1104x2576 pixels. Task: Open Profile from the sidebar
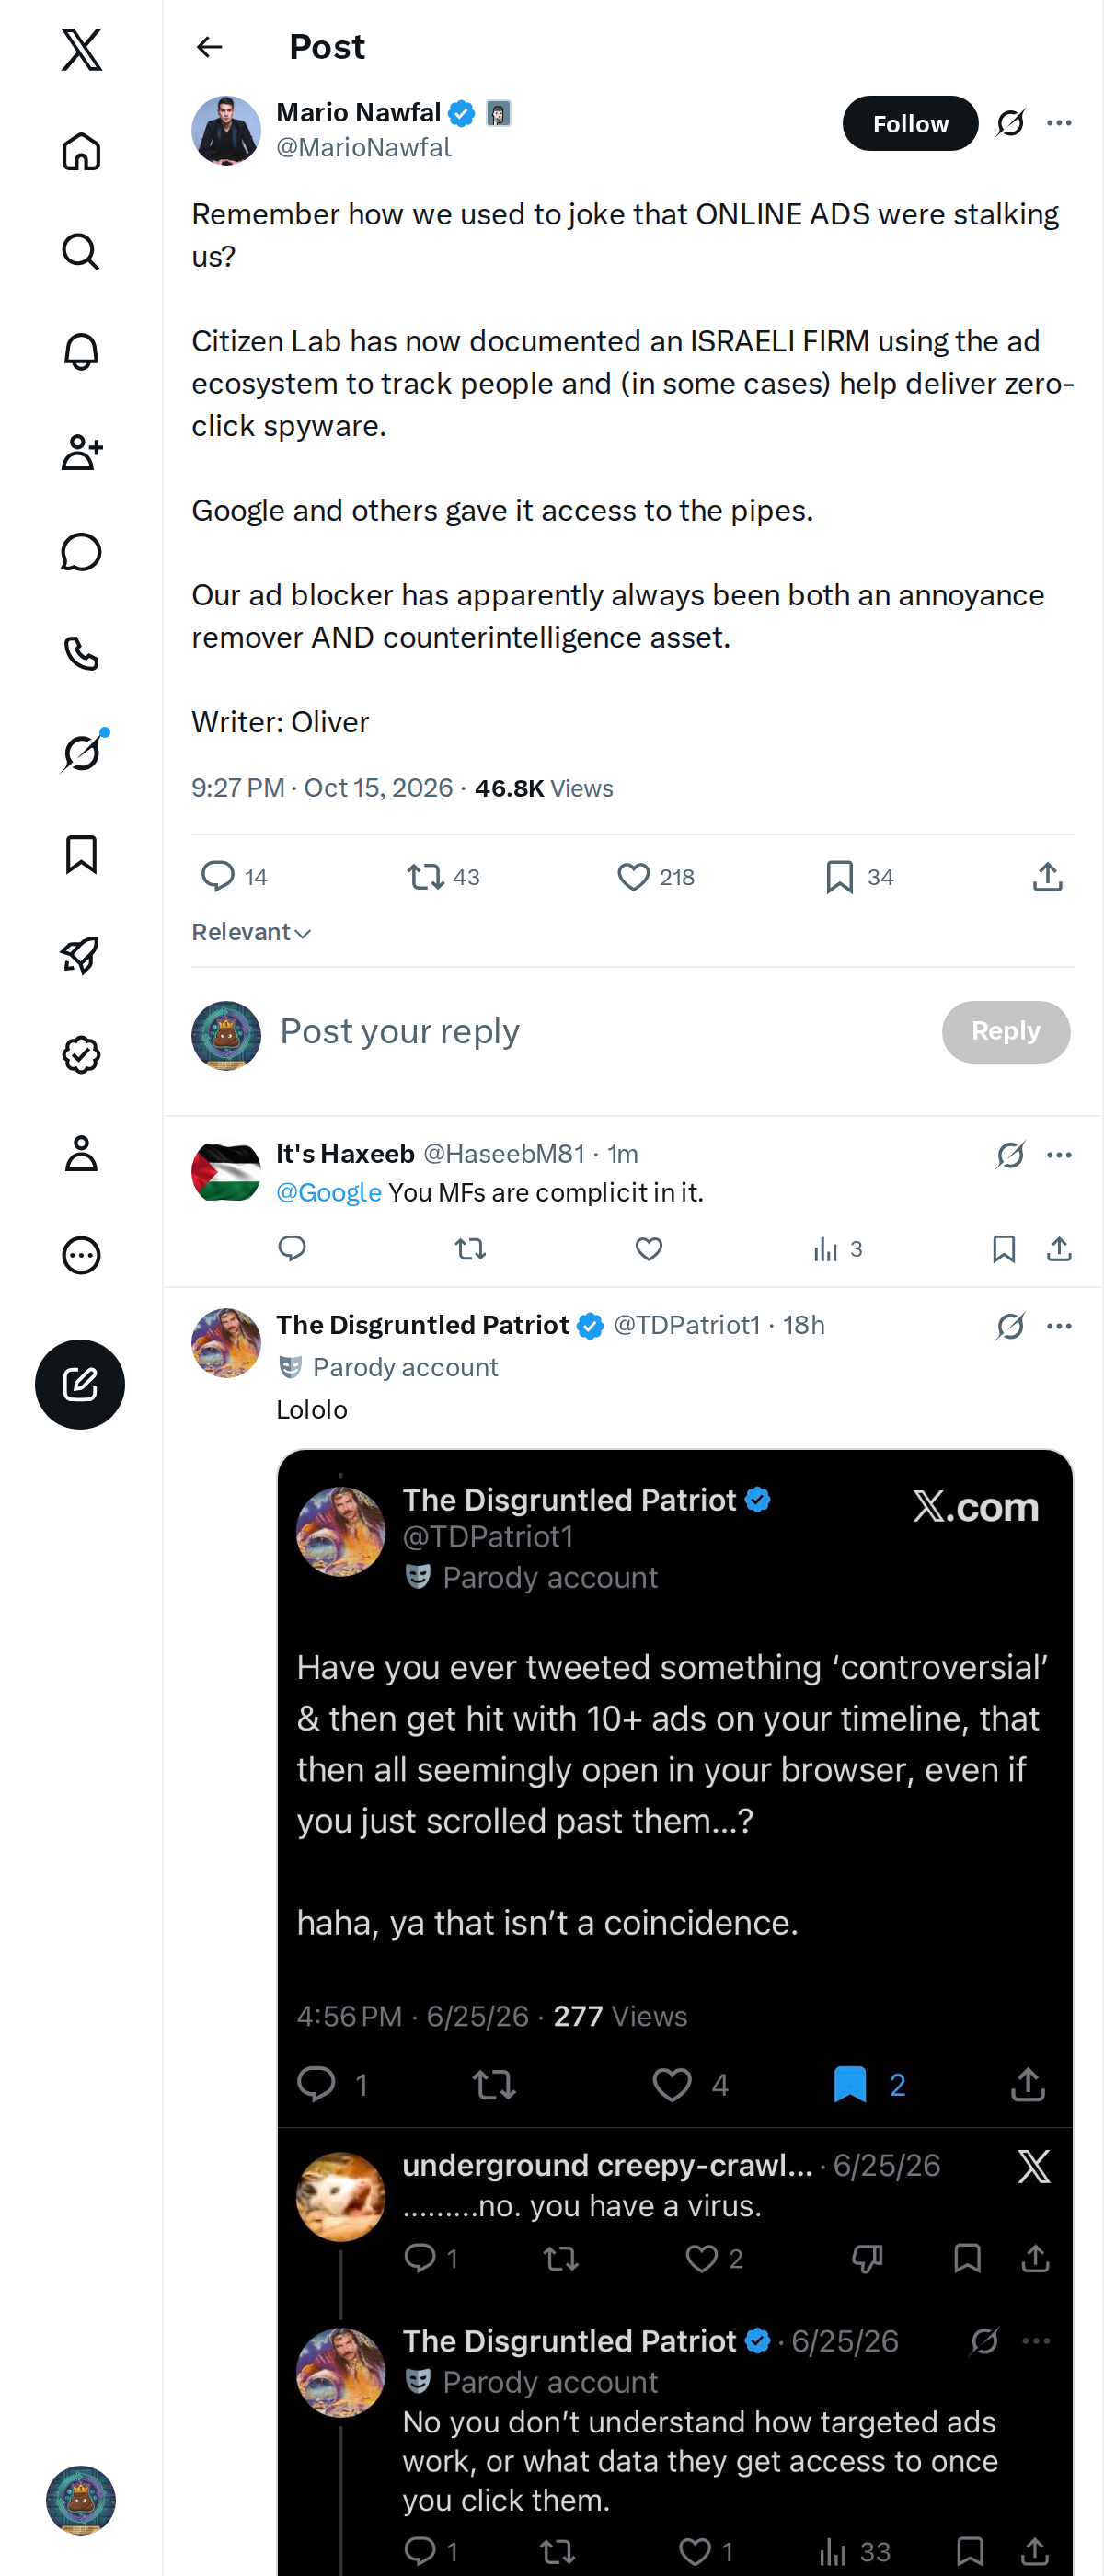tap(81, 1154)
